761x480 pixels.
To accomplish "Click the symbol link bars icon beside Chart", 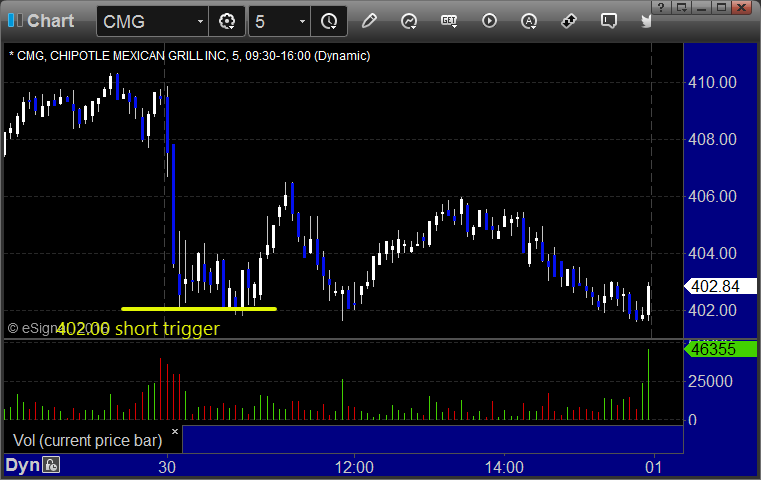I will [x=15, y=21].
